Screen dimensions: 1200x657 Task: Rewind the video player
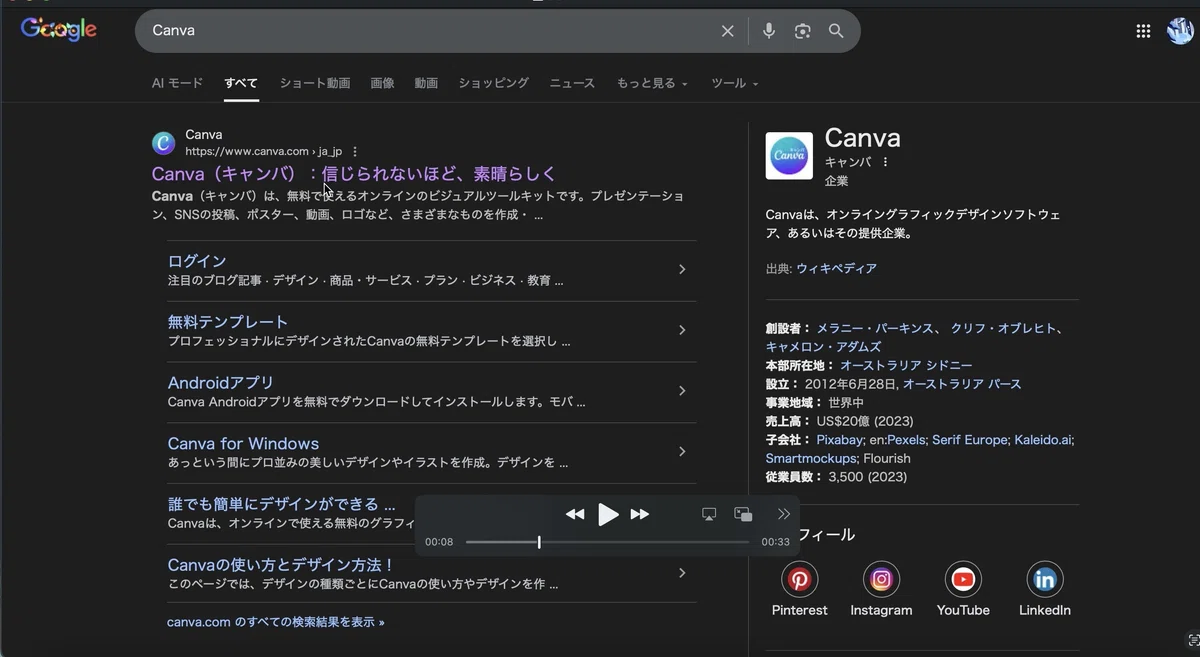(575, 514)
